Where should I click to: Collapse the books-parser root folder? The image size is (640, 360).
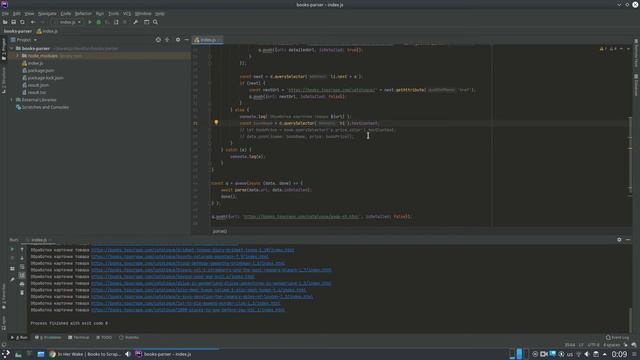12,49
